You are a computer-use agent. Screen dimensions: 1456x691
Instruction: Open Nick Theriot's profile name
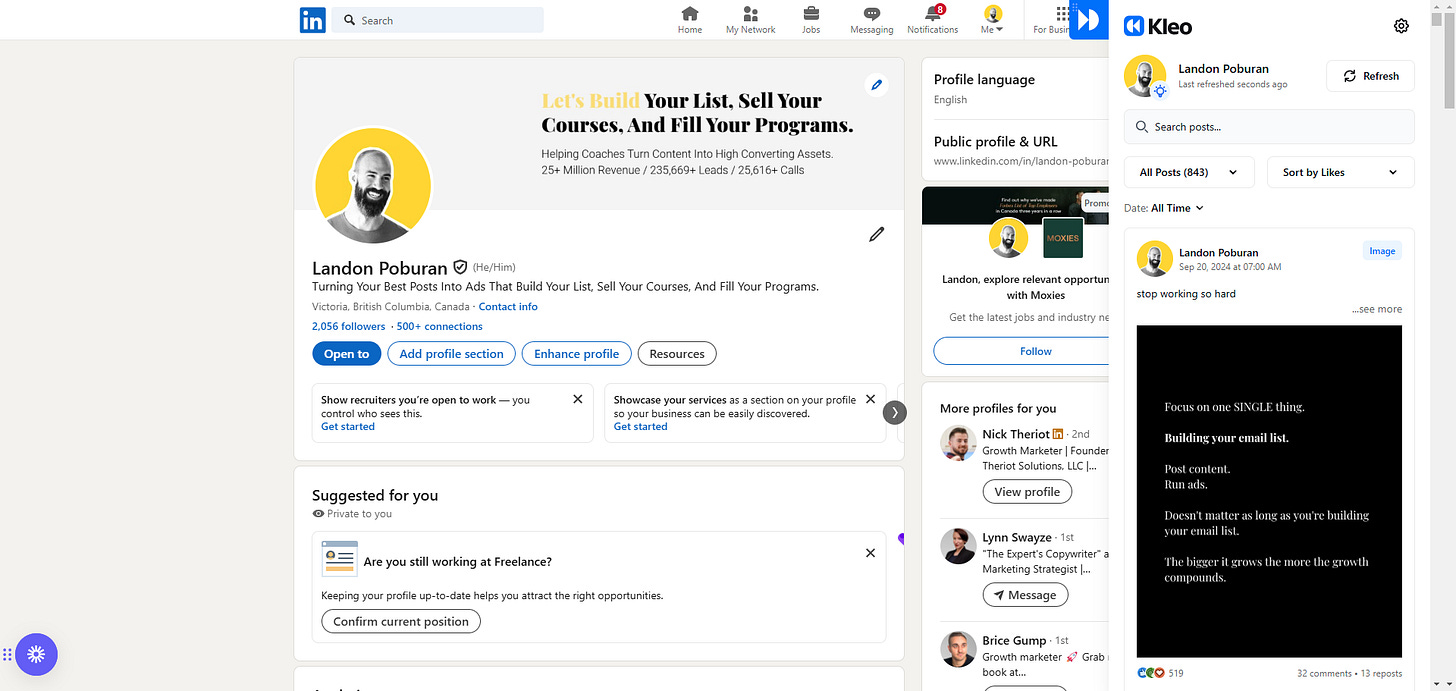[x=1015, y=434]
